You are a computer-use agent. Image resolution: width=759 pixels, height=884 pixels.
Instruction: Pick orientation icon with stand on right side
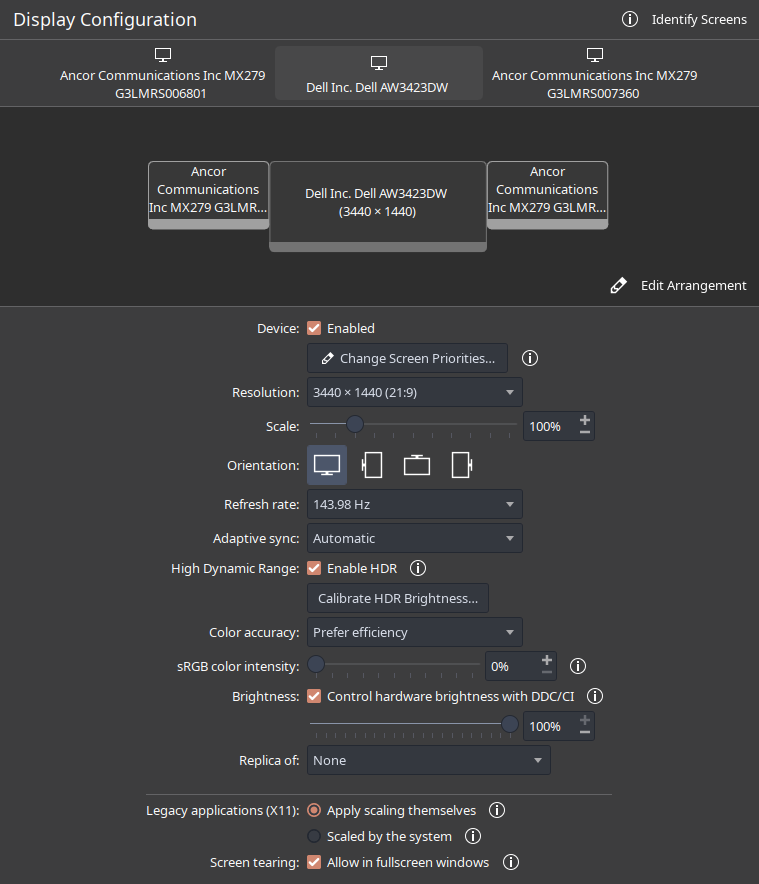point(461,465)
